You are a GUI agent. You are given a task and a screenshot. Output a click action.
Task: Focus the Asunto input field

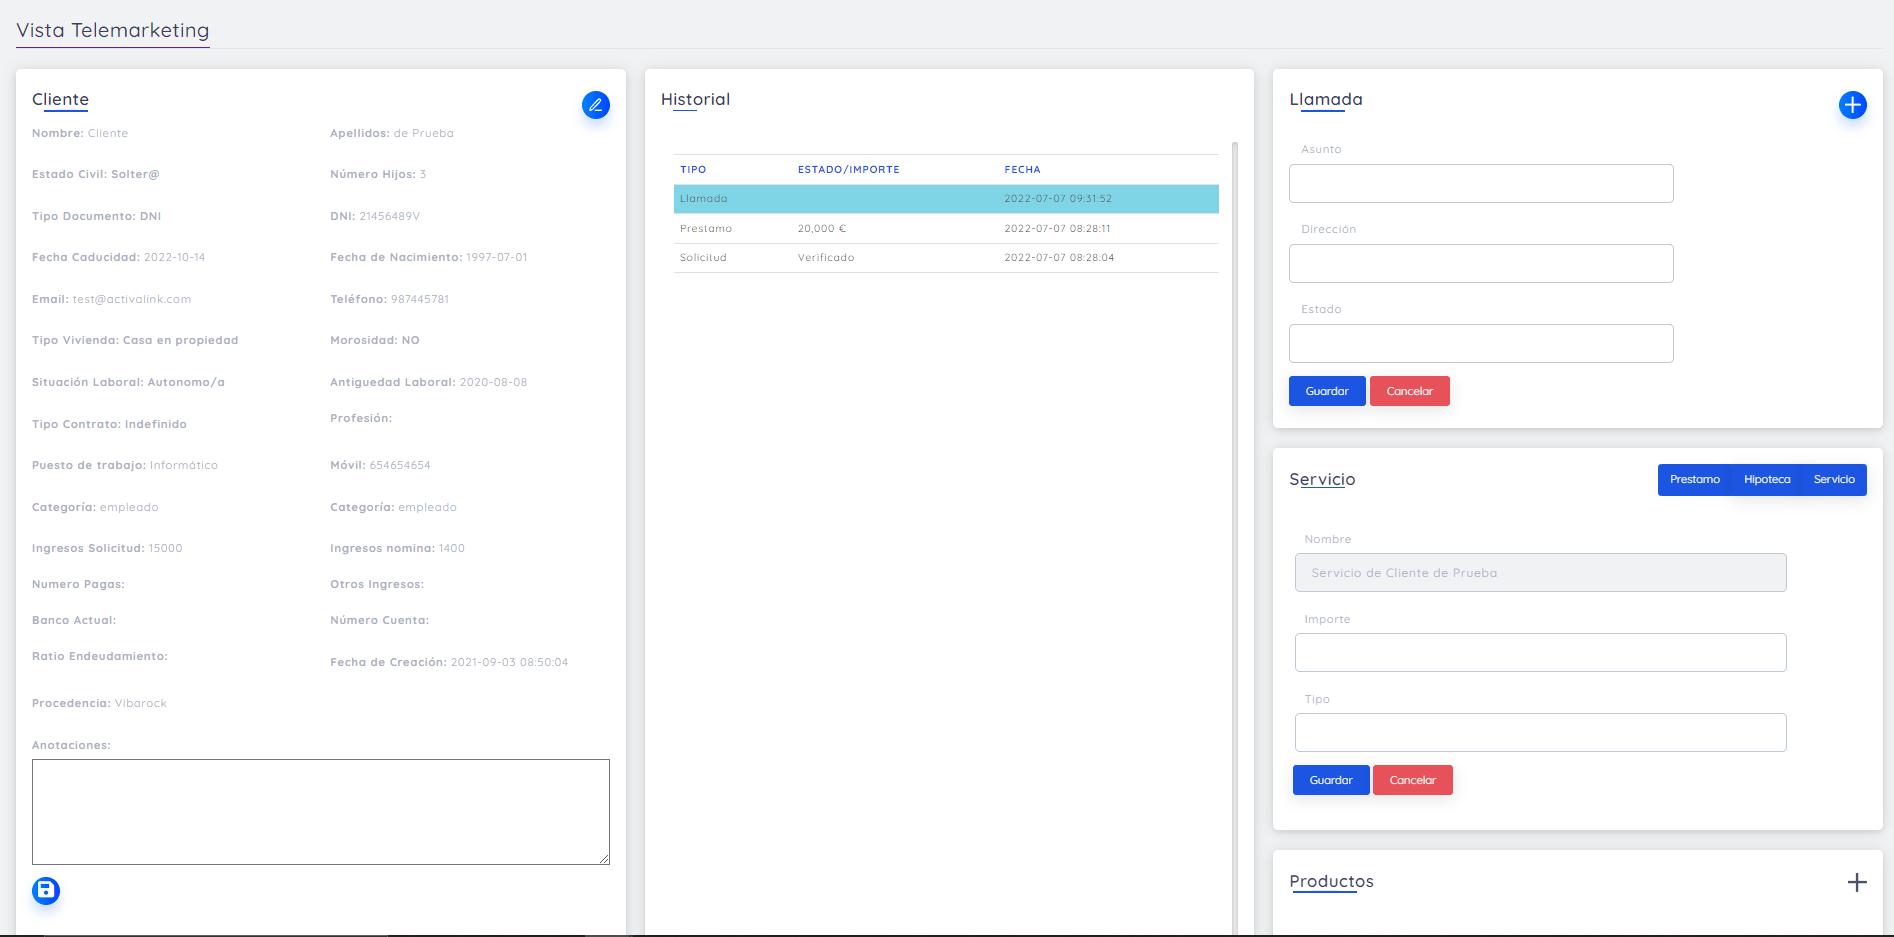(x=1480, y=184)
